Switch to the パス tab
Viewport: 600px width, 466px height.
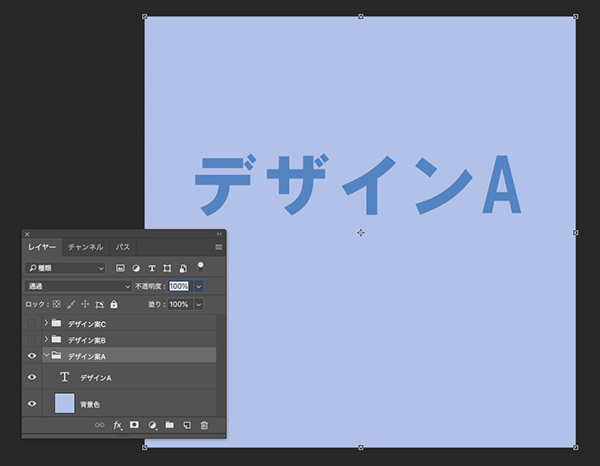click(123, 247)
